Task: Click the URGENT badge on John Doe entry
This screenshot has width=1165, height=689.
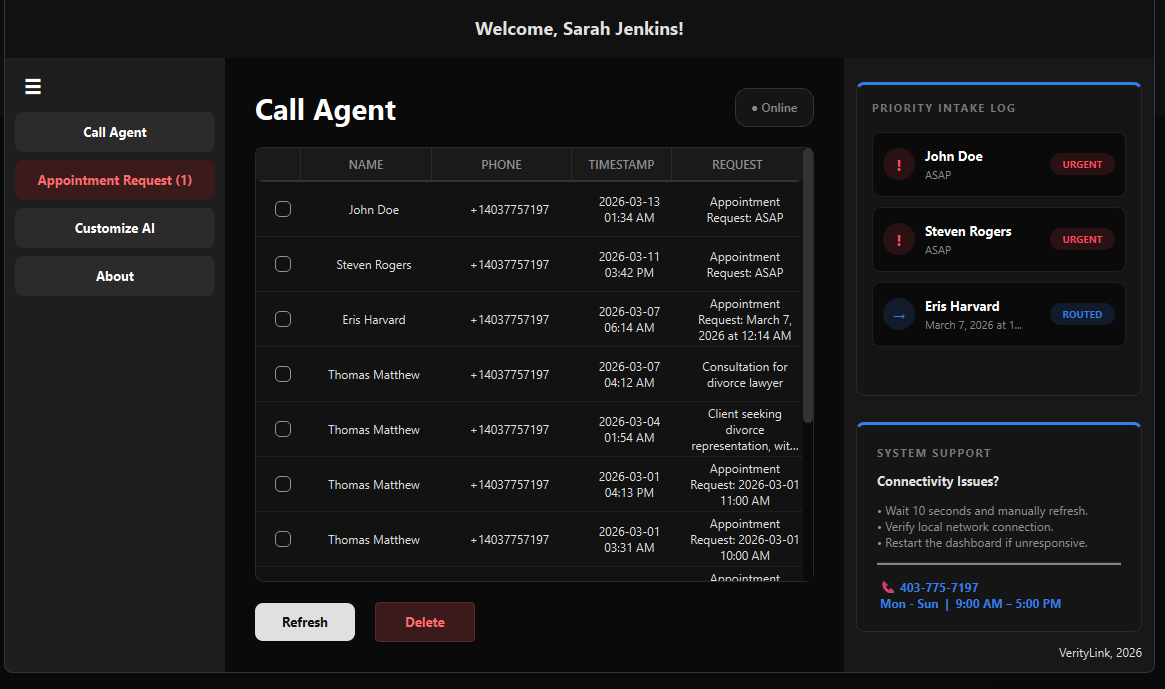Action: (x=1081, y=164)
